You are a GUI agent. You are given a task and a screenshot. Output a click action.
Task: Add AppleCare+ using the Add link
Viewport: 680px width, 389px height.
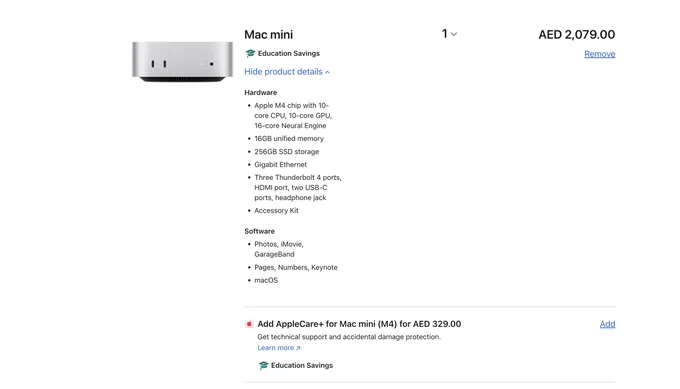click(x=607, y=324)
